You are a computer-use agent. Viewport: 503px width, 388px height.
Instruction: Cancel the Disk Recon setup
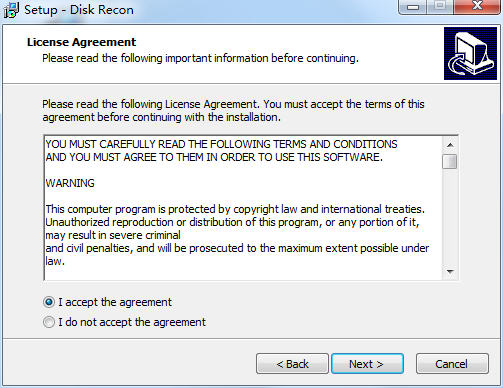point(452,364)
